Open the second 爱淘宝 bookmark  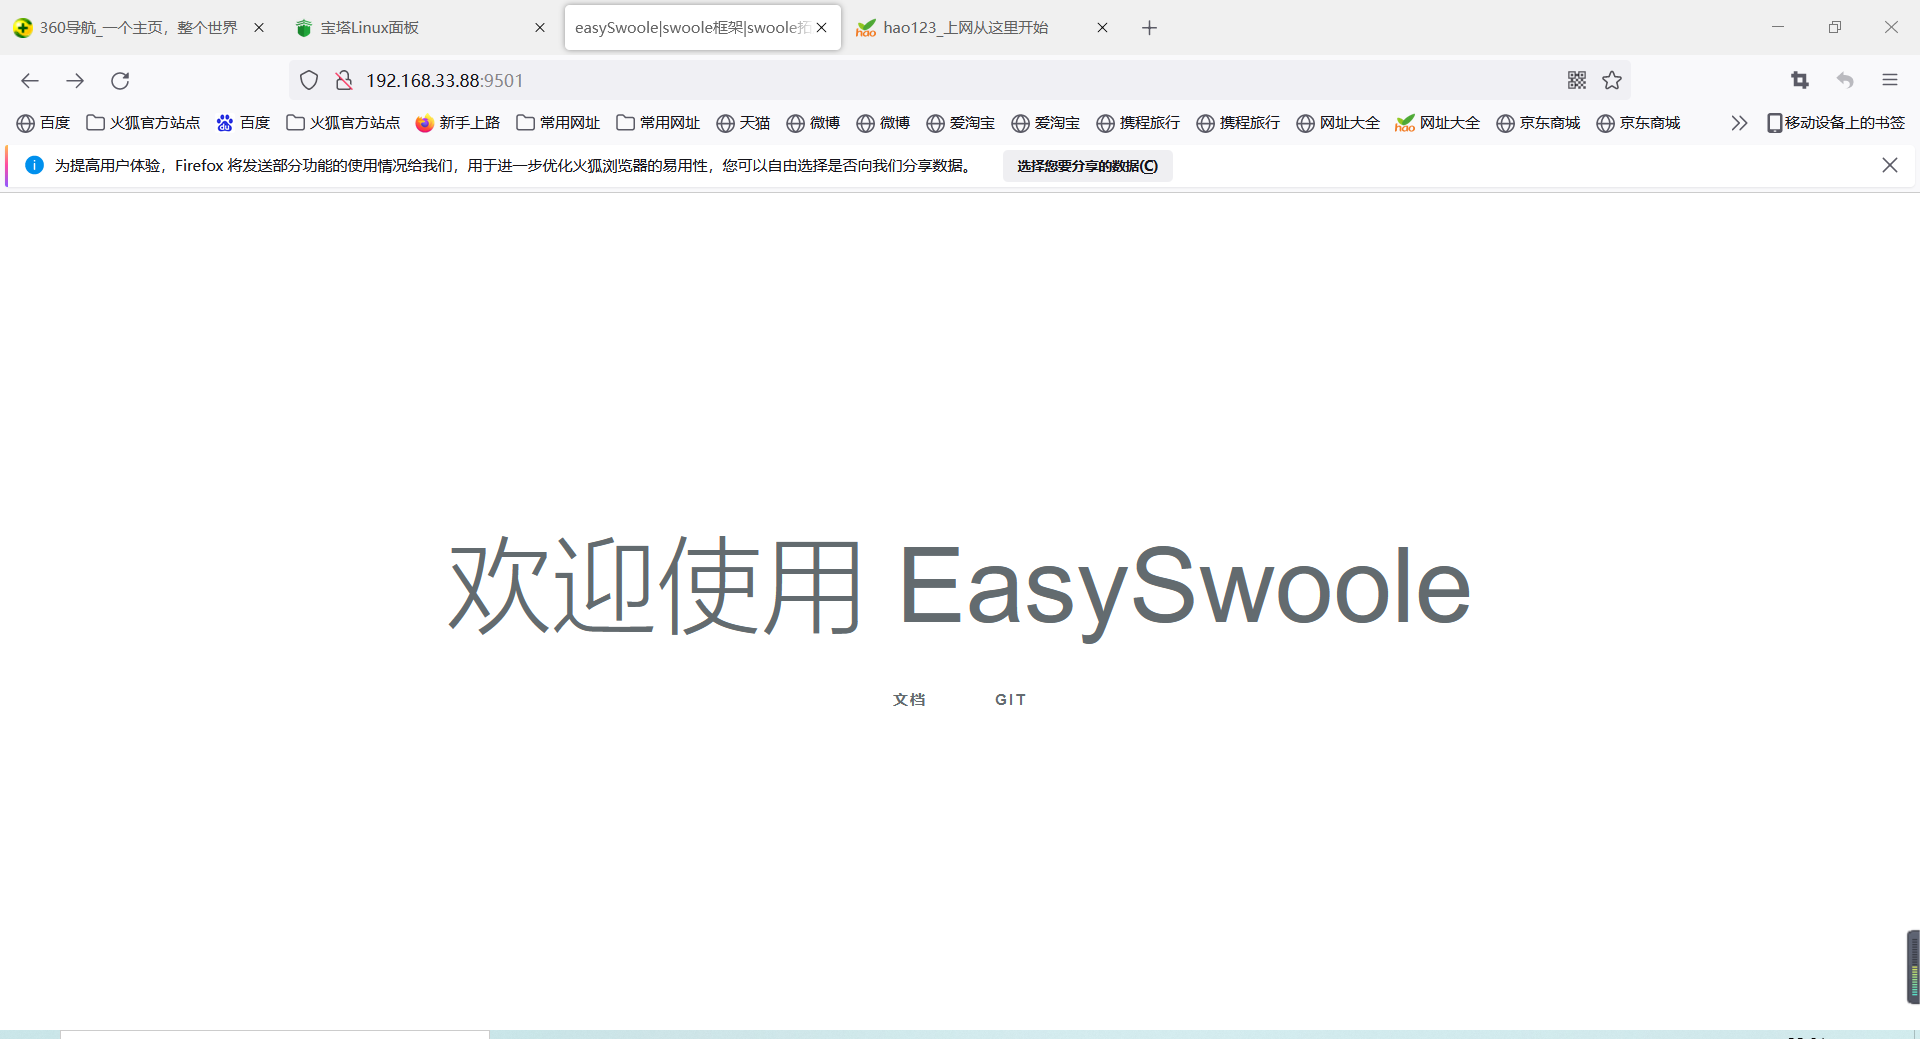[1045, 123]
